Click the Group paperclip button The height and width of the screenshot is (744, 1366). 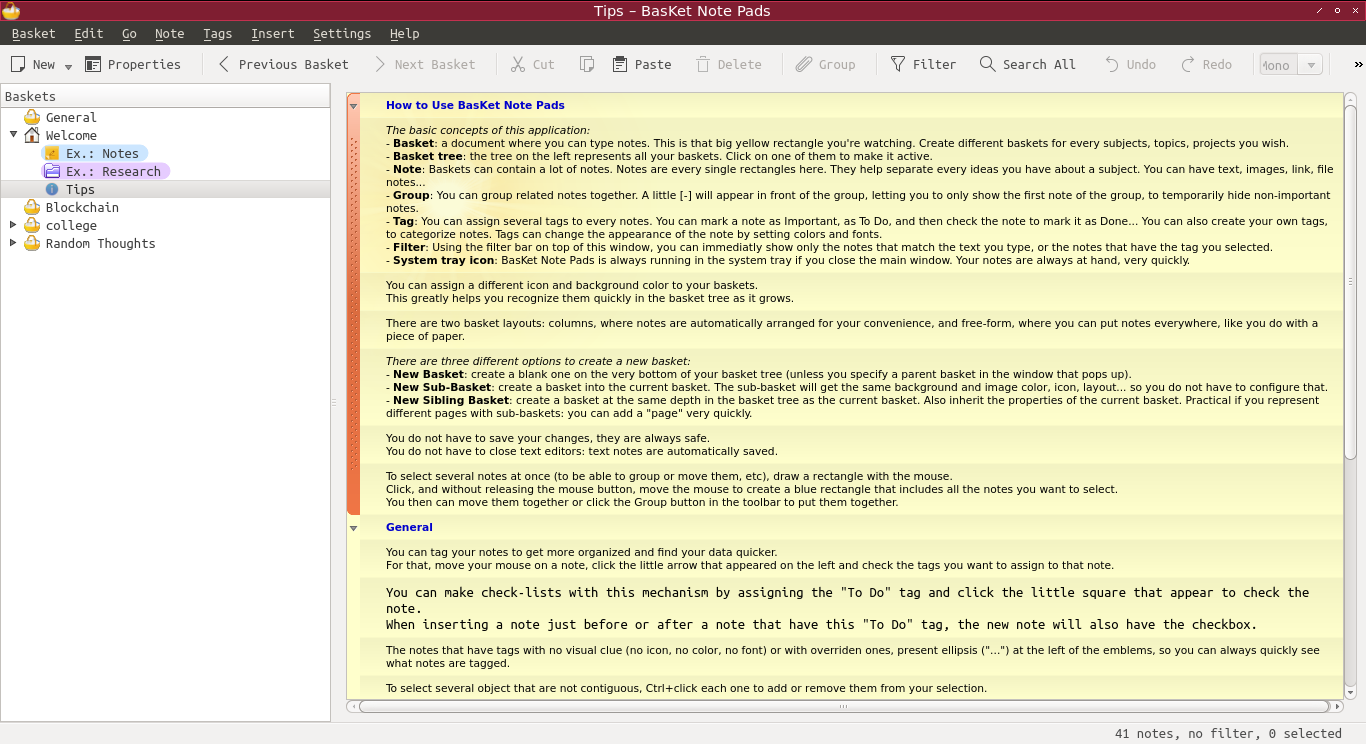(x=826, y=64)
